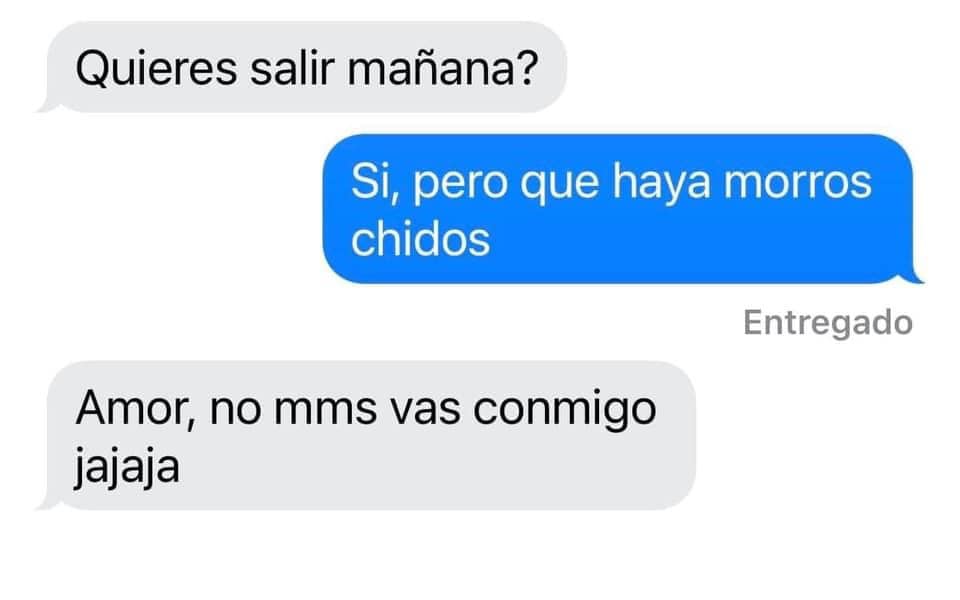The height and width of the screenshot is (600, 960).
Task: Click the word 'chidos' in blue bubble
Action: click(x=421, y=239)
